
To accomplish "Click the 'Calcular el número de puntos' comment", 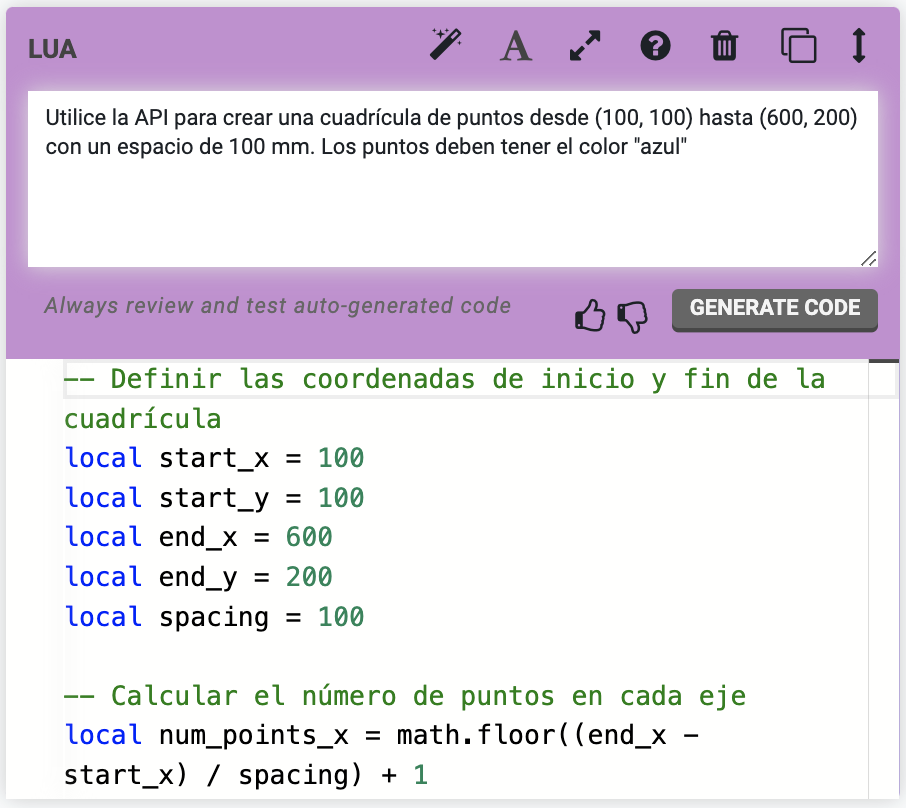I will coord(405,696).
